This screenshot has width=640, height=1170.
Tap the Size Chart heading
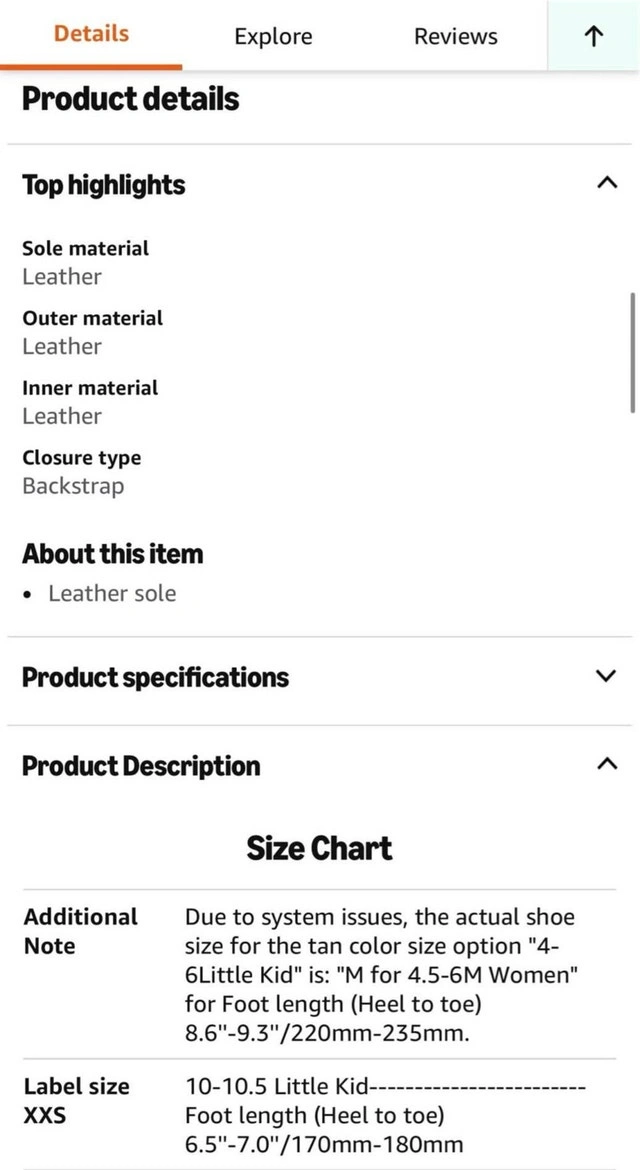click(319, 849)
